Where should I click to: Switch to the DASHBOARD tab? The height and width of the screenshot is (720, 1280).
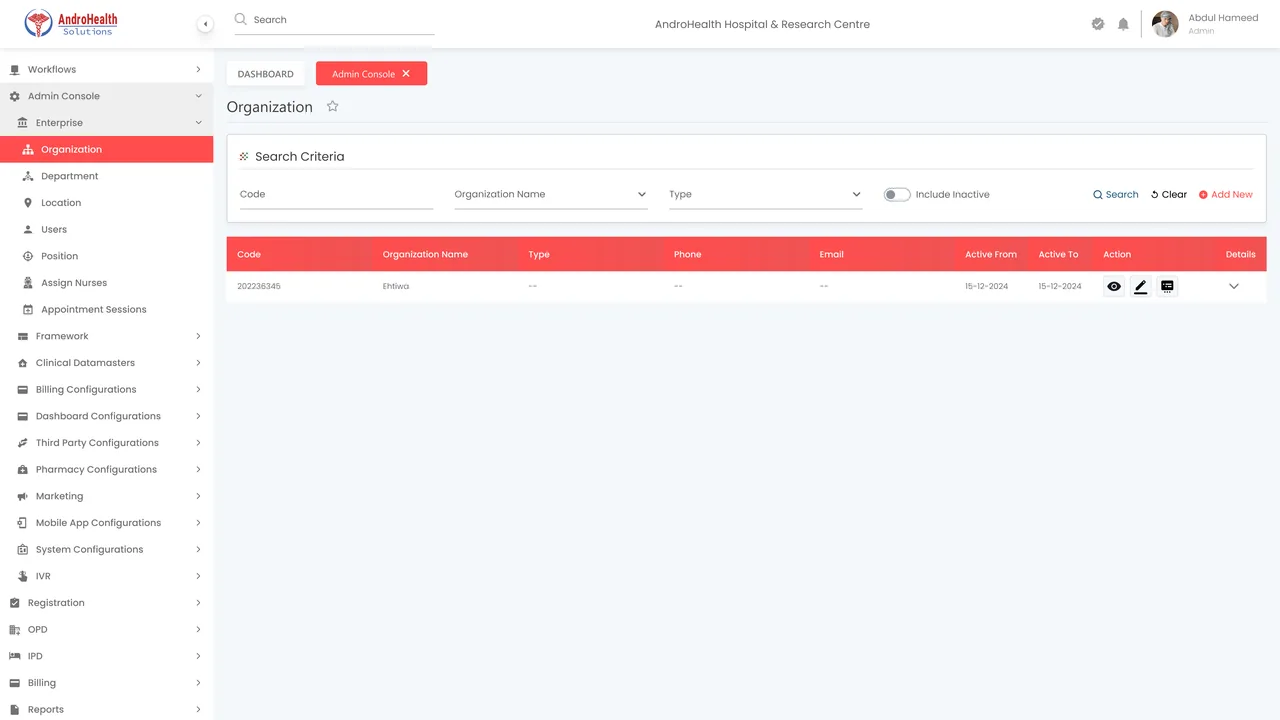(266, 74)
